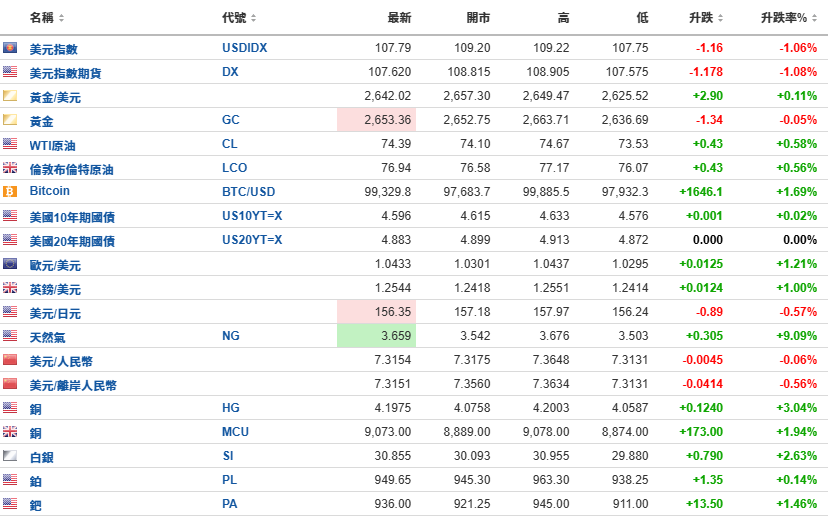Open the Bitcoin quote link

pos(50,191)
